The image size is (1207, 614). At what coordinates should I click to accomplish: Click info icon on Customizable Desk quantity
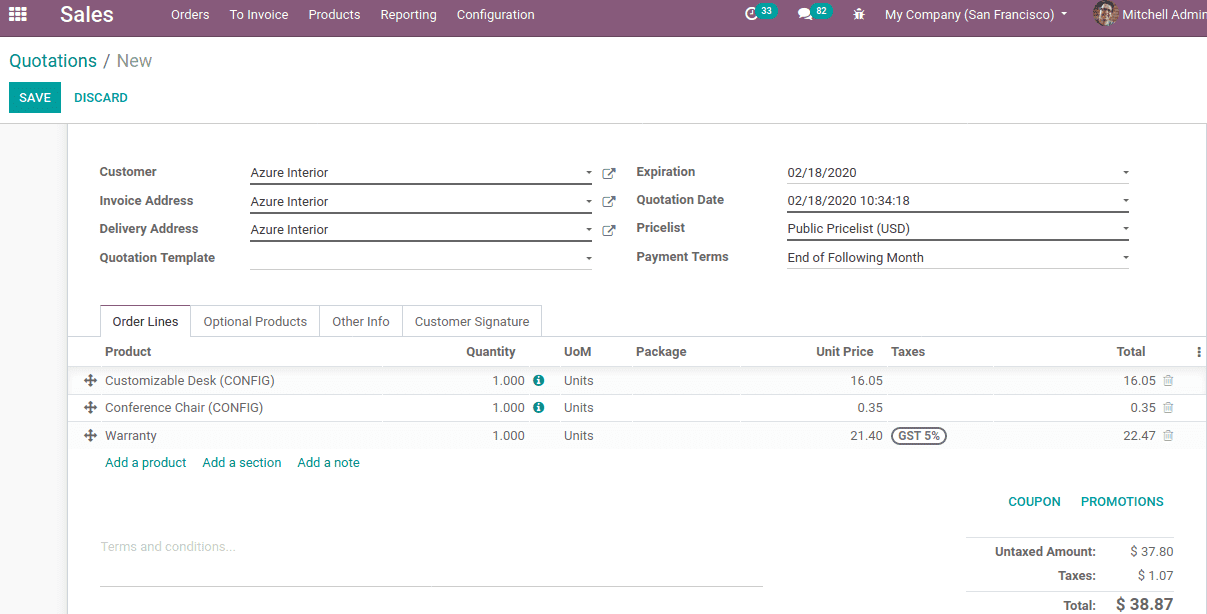[538, 380]
